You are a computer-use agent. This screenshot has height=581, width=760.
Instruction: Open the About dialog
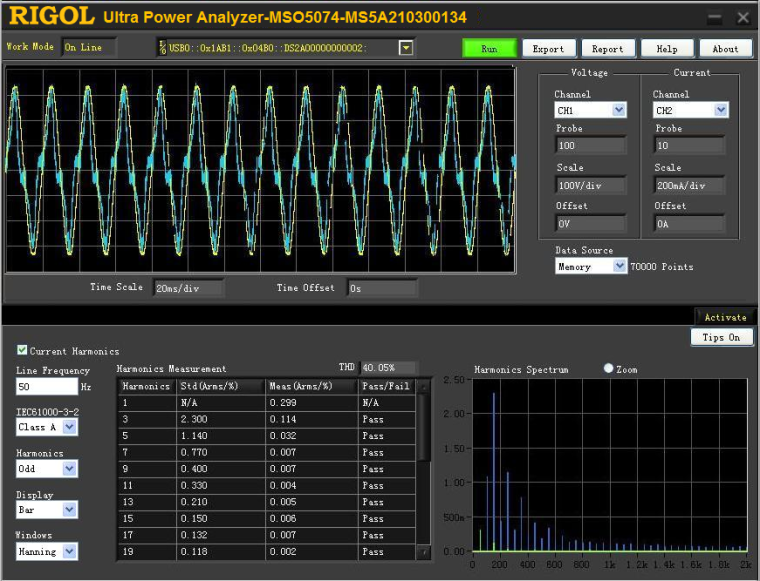725,48
